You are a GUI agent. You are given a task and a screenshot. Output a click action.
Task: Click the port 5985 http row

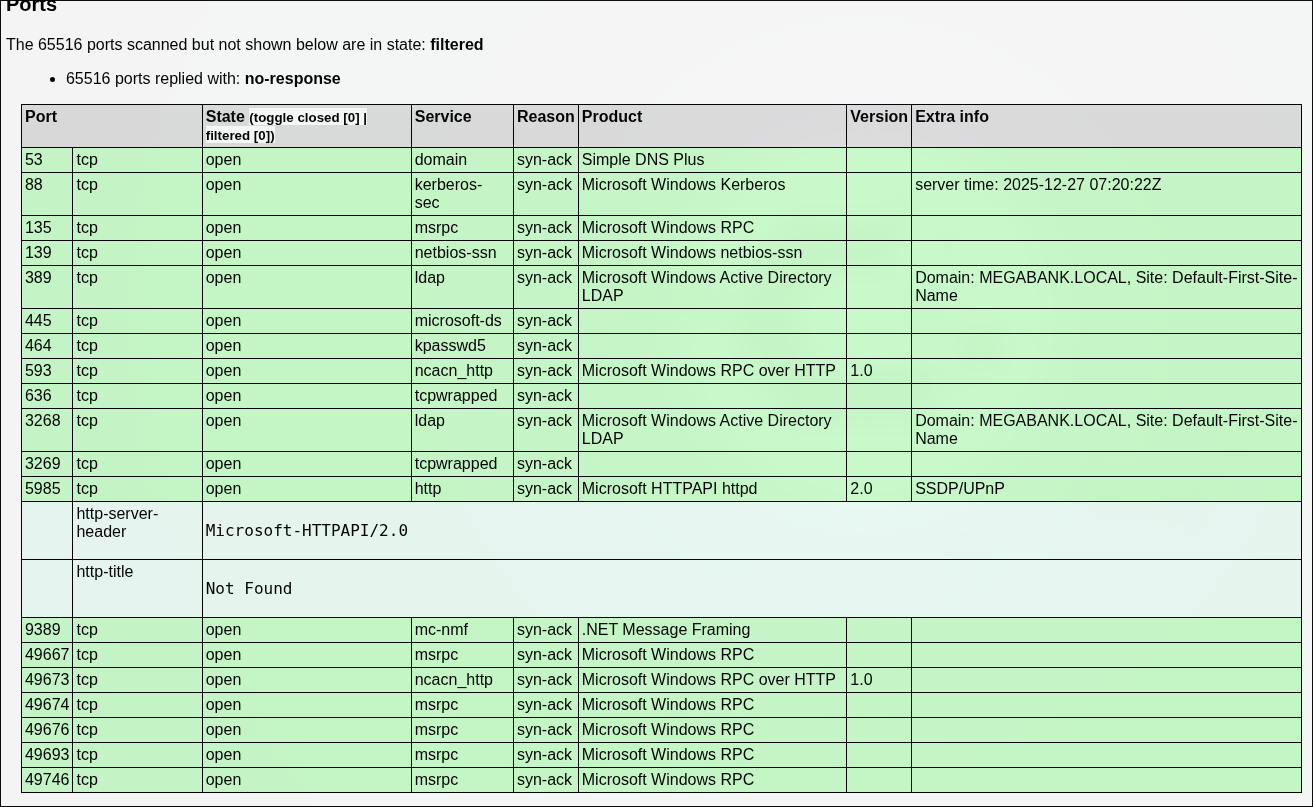[x=661, y=489]
